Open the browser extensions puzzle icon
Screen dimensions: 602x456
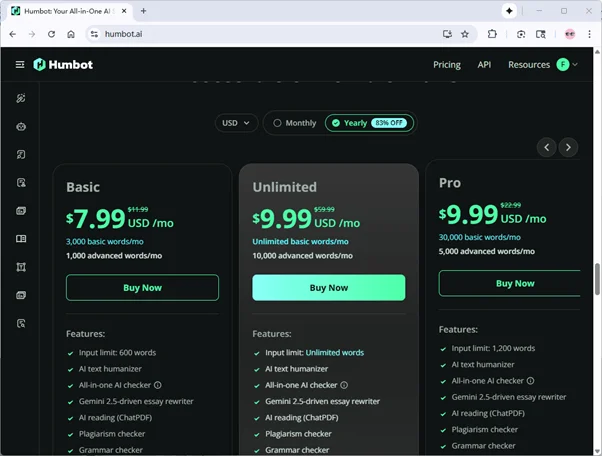click(x=493, y=33)
